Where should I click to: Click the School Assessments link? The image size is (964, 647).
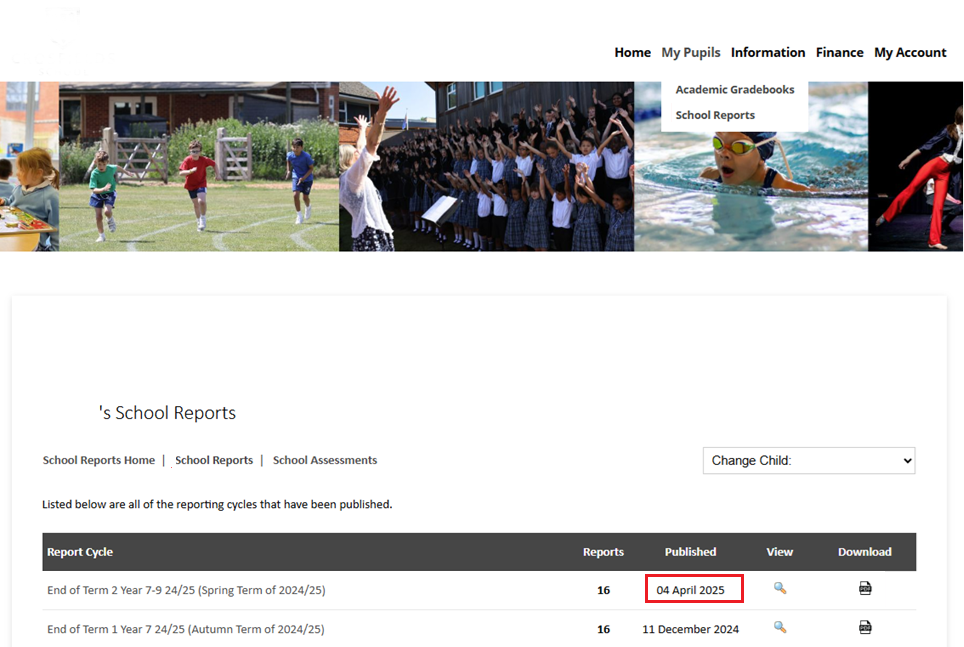point(324,461)
